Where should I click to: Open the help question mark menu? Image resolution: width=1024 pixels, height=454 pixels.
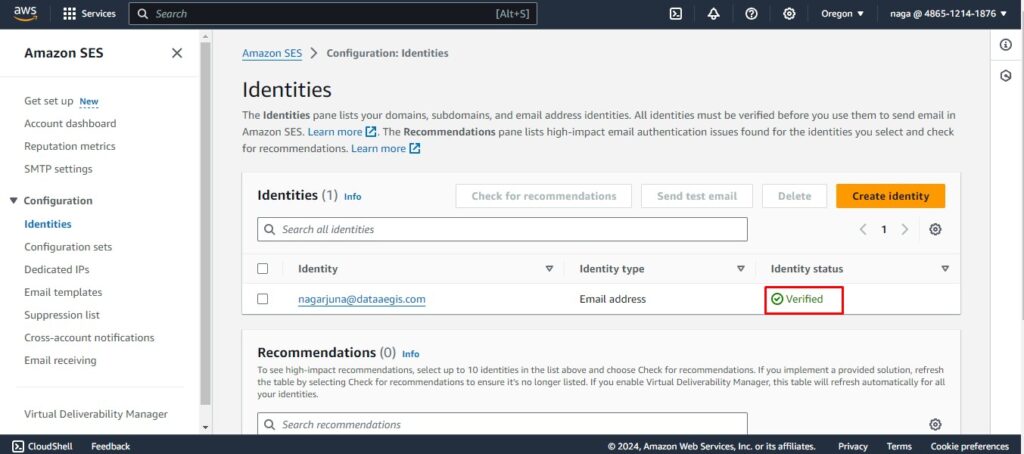click(751, 14)
